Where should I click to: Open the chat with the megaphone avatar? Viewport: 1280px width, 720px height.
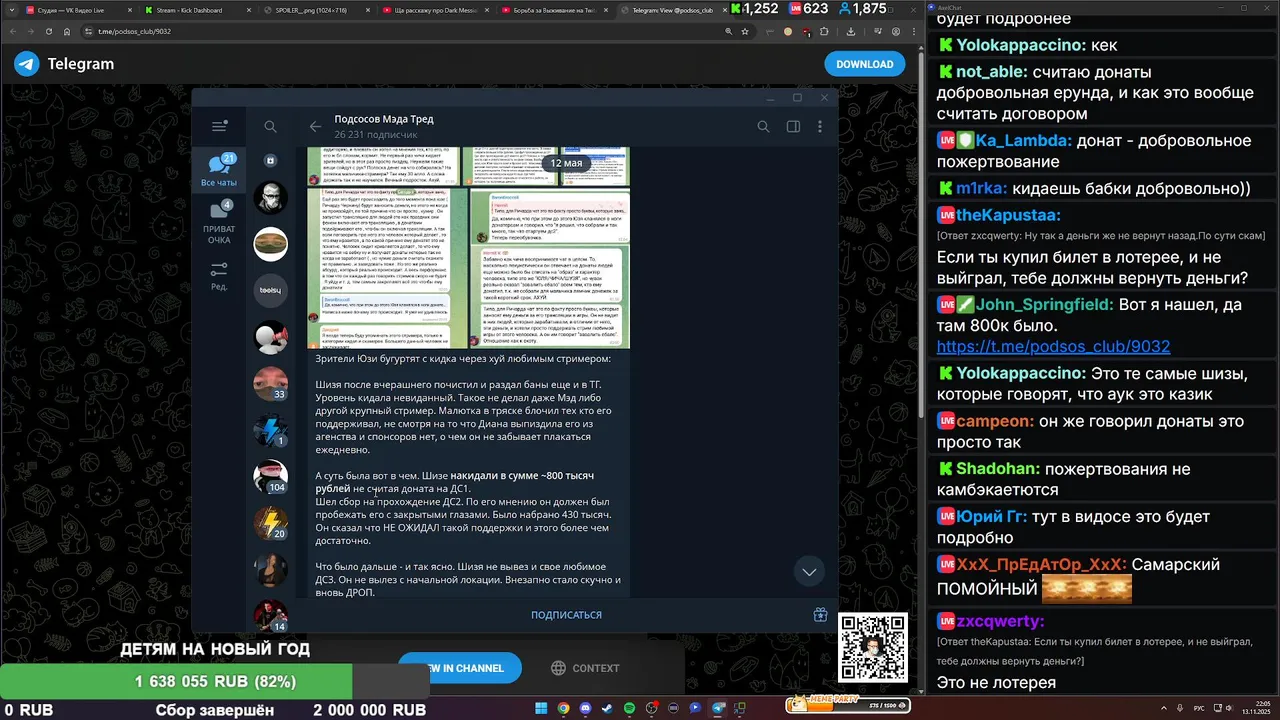coord(270,337)
